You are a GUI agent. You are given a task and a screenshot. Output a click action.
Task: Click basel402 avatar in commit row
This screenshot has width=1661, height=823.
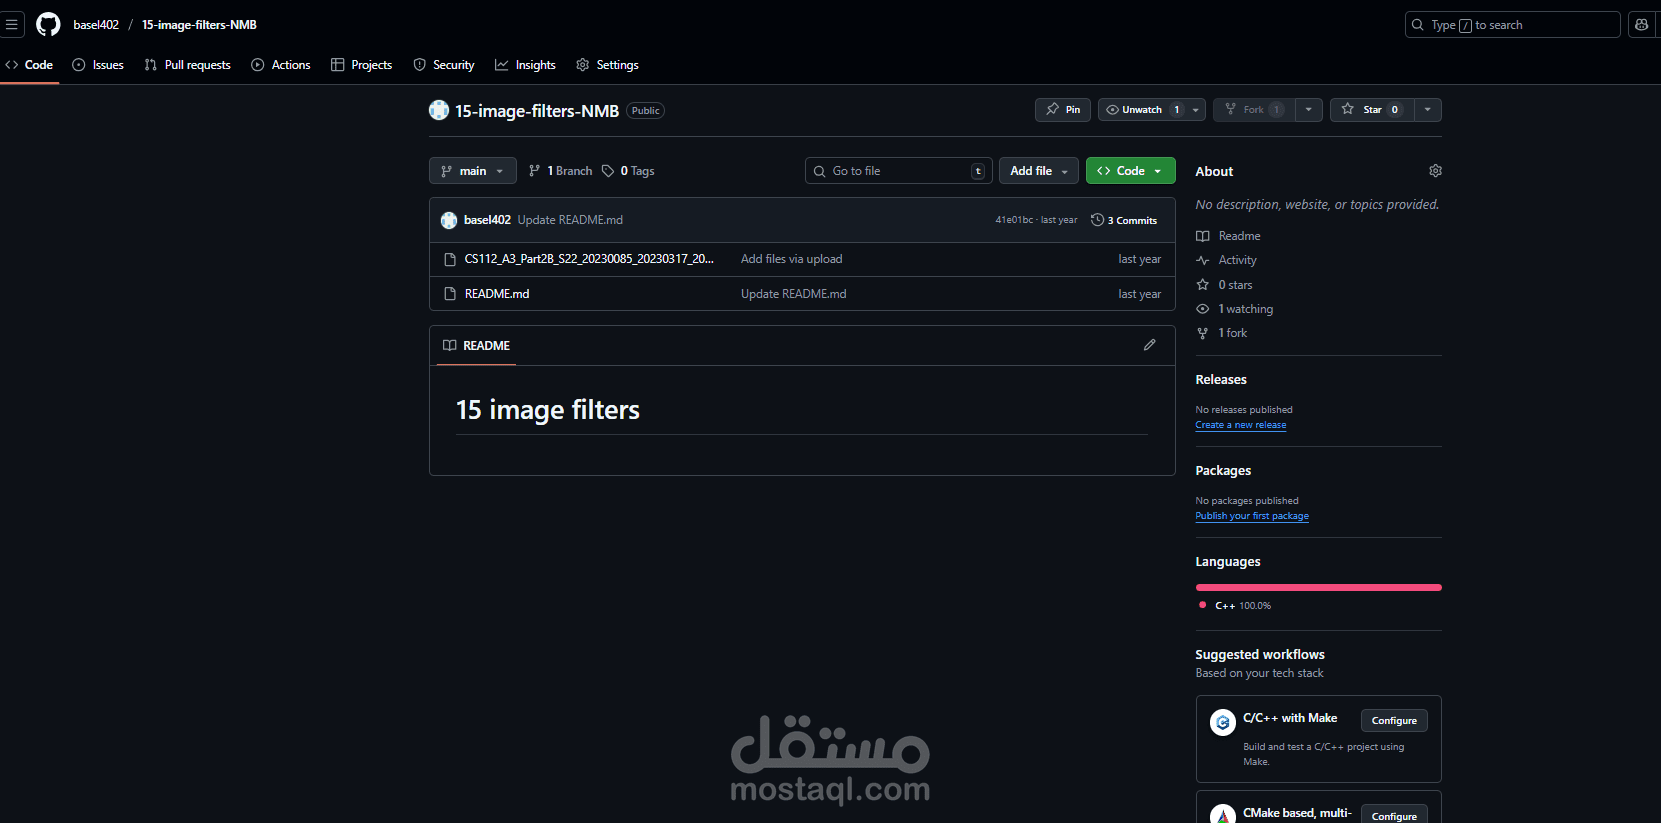449,220
